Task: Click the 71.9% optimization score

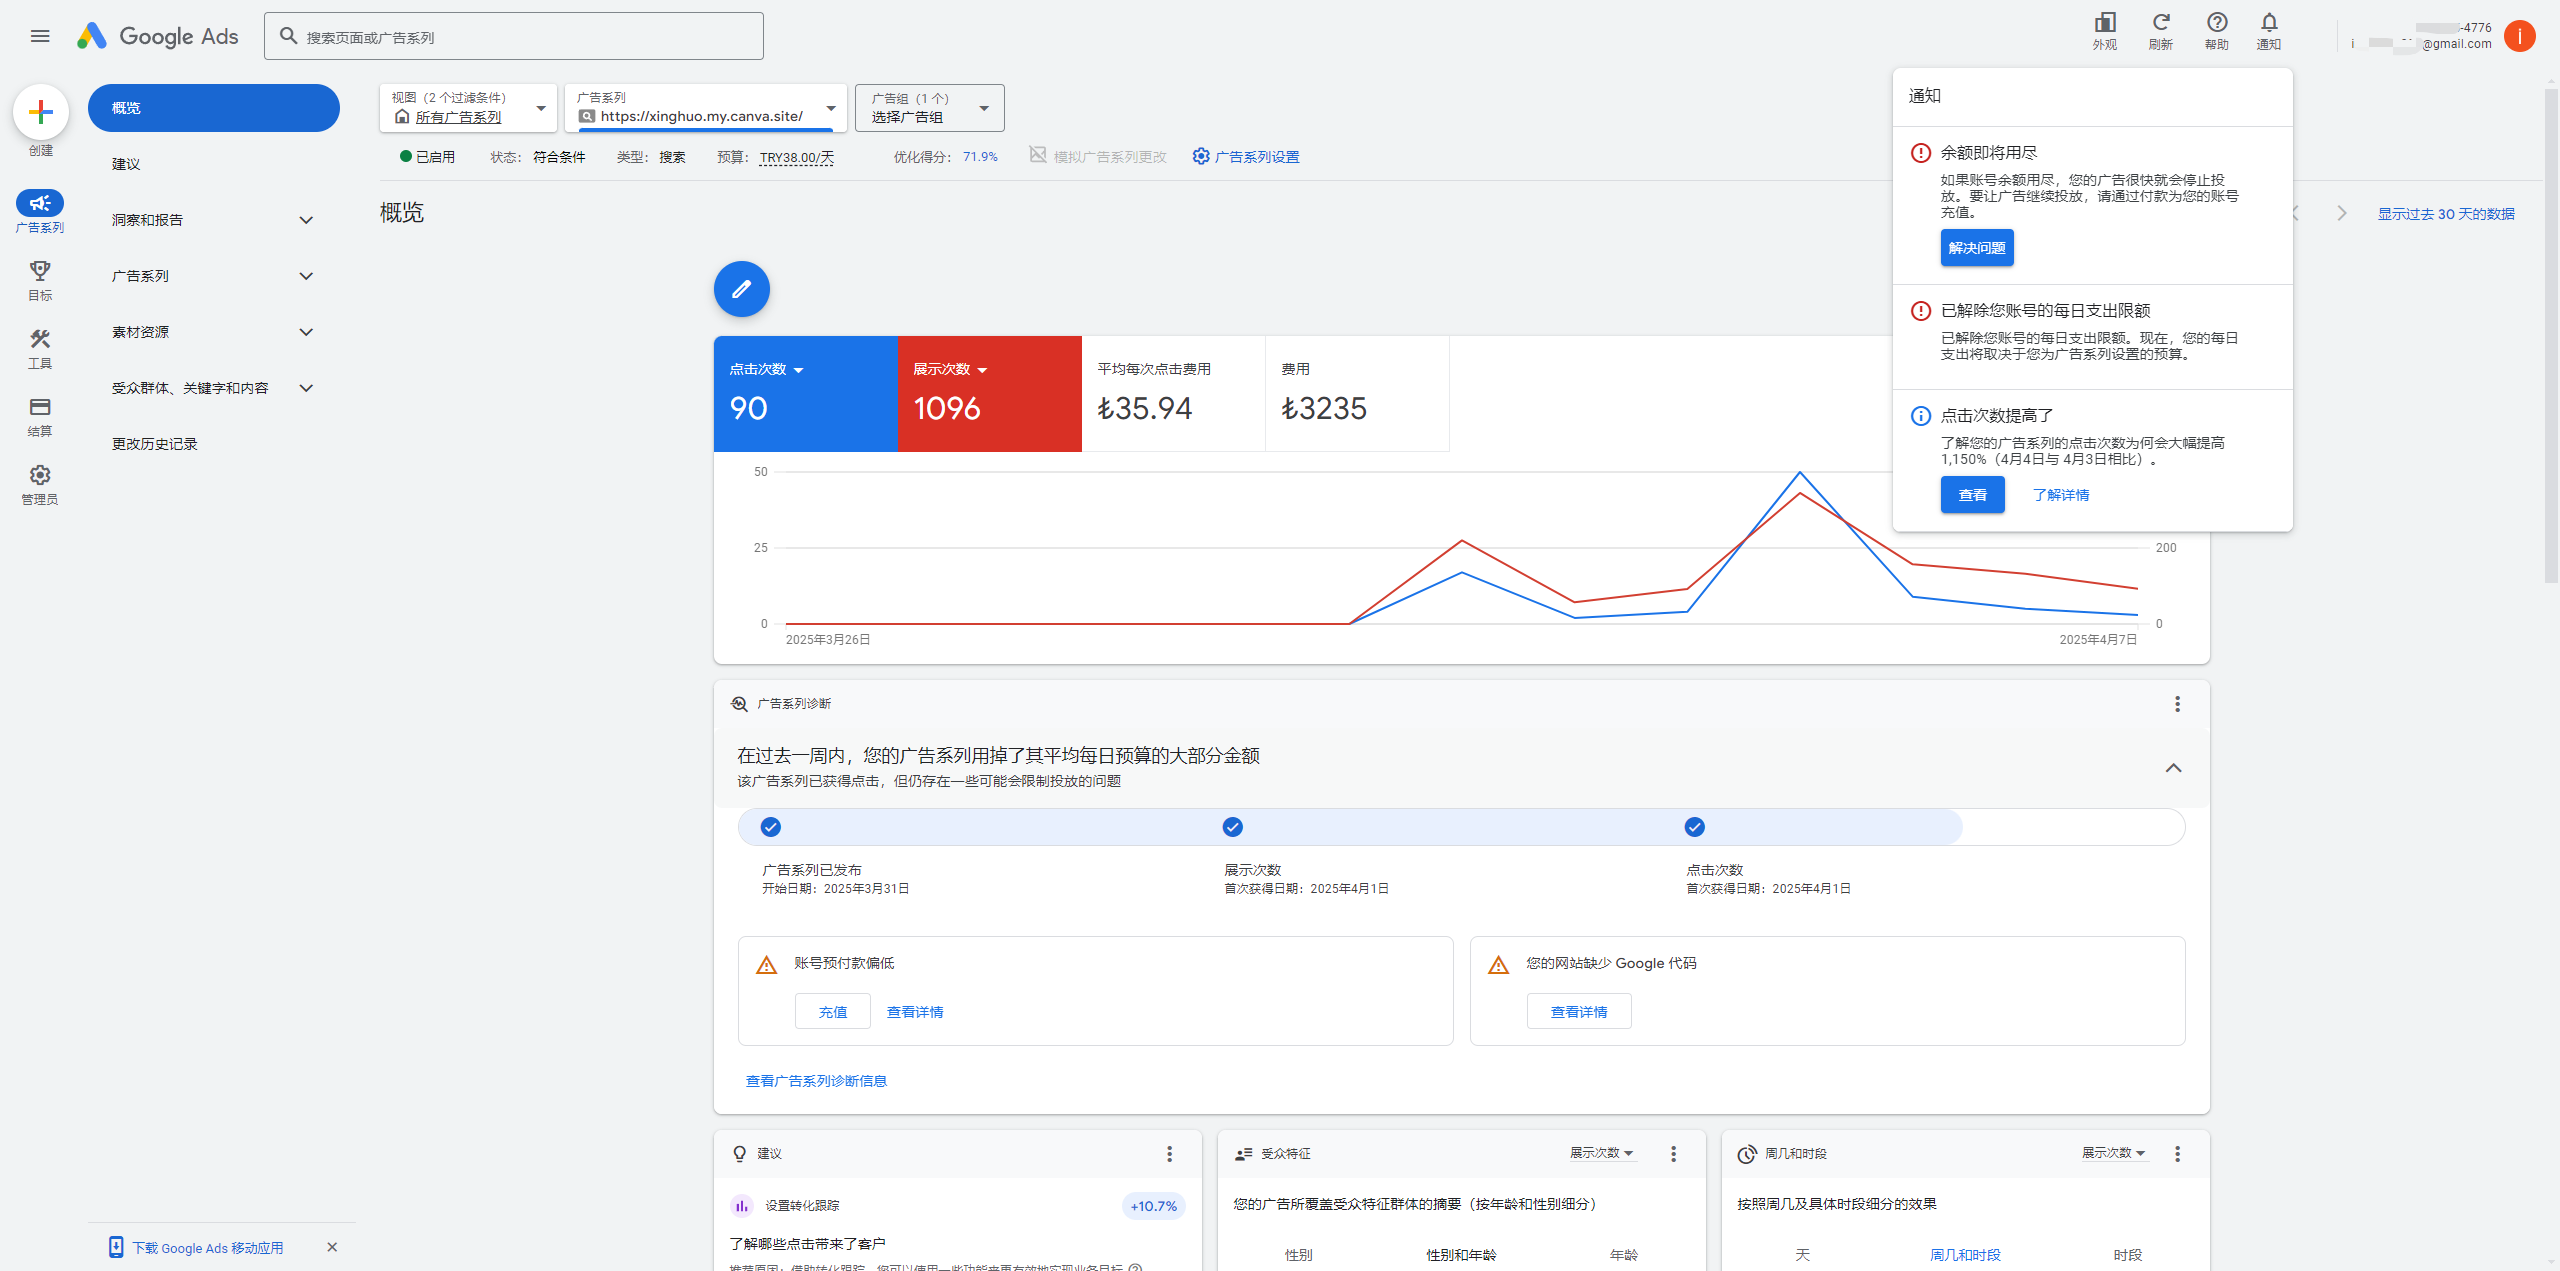Action: coord(980,157)
